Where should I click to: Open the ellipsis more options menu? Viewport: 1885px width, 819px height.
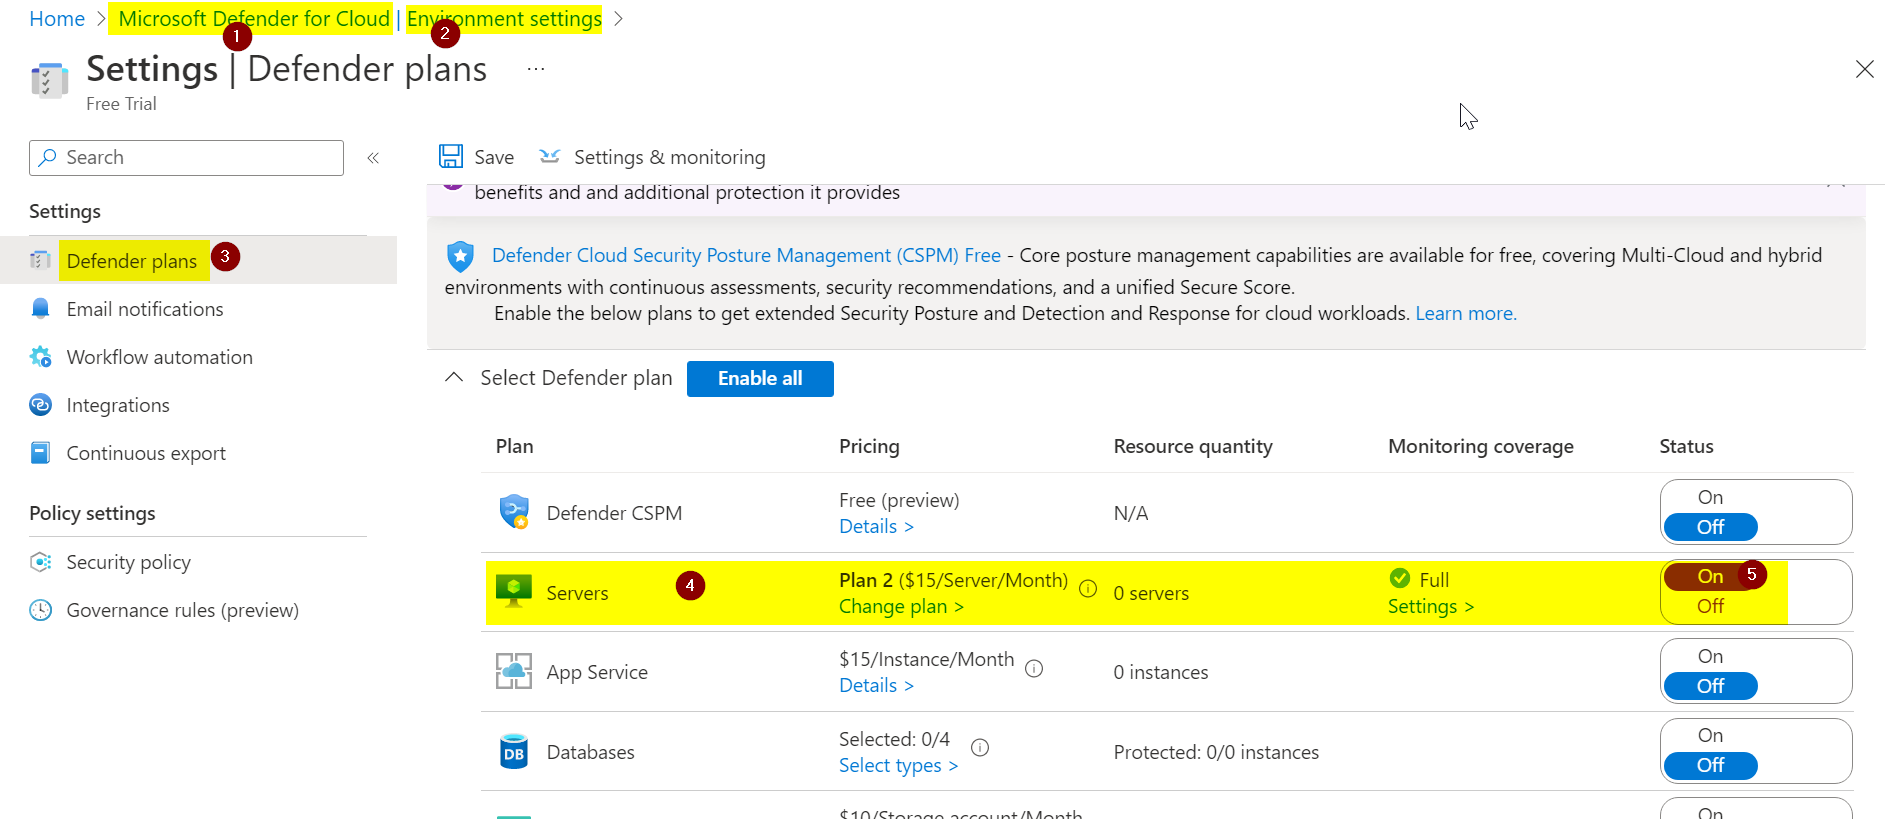(536, 69)
